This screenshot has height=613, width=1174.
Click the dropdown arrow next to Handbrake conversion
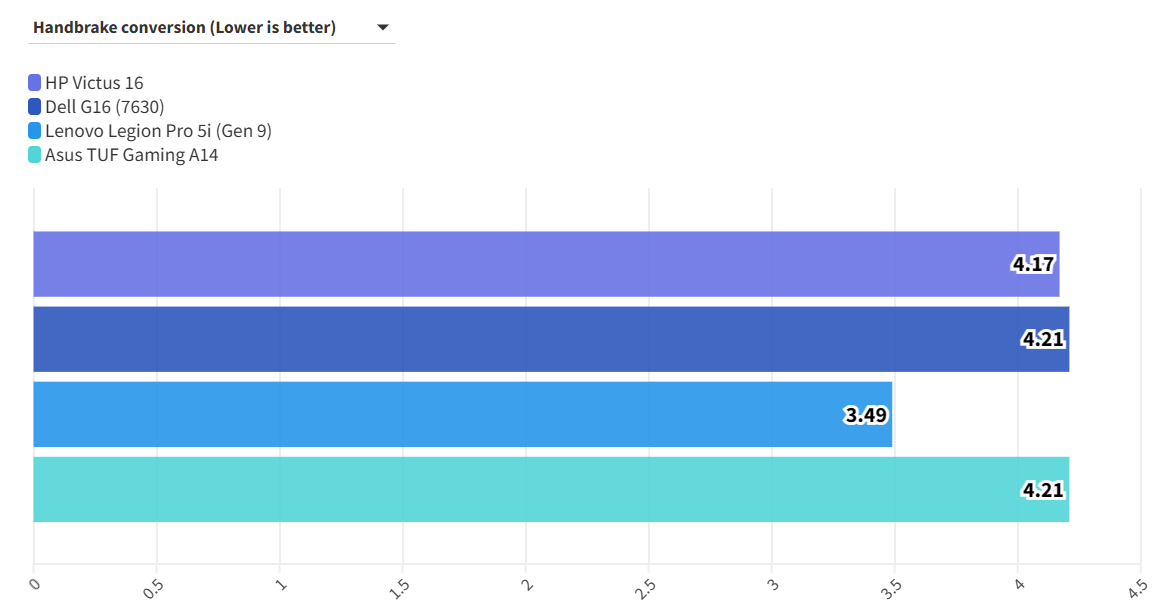coord(382,28)
